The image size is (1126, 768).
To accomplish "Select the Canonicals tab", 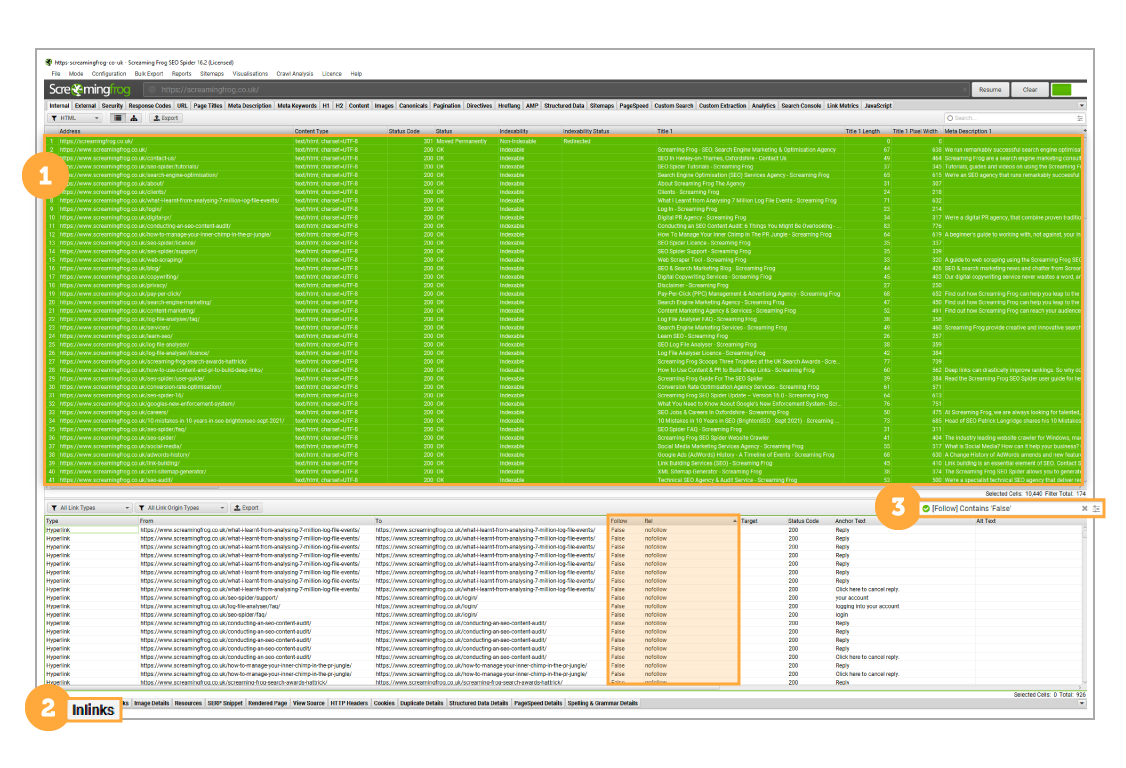I will pos(414,106).
